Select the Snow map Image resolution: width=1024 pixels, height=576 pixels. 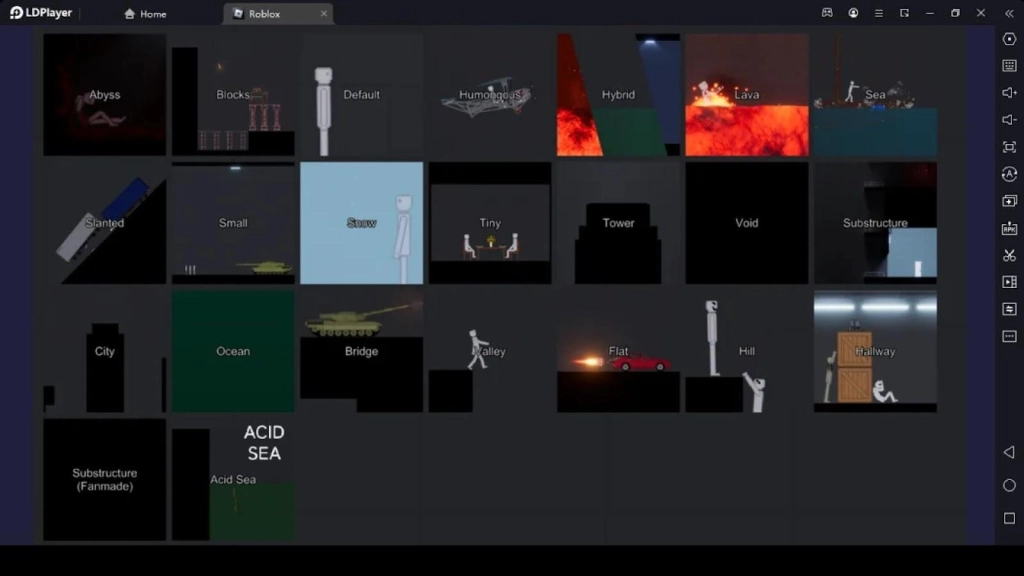(361, 223)
